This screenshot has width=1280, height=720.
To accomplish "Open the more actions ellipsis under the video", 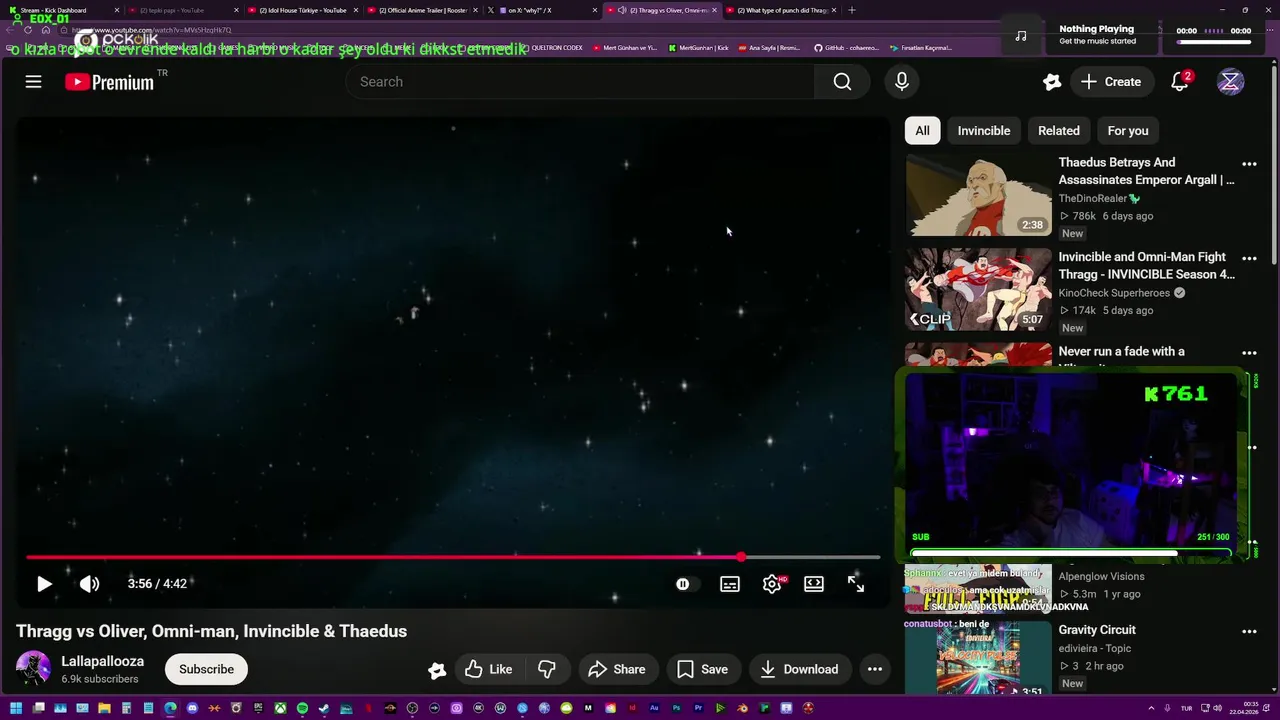I will pos(875,669).
